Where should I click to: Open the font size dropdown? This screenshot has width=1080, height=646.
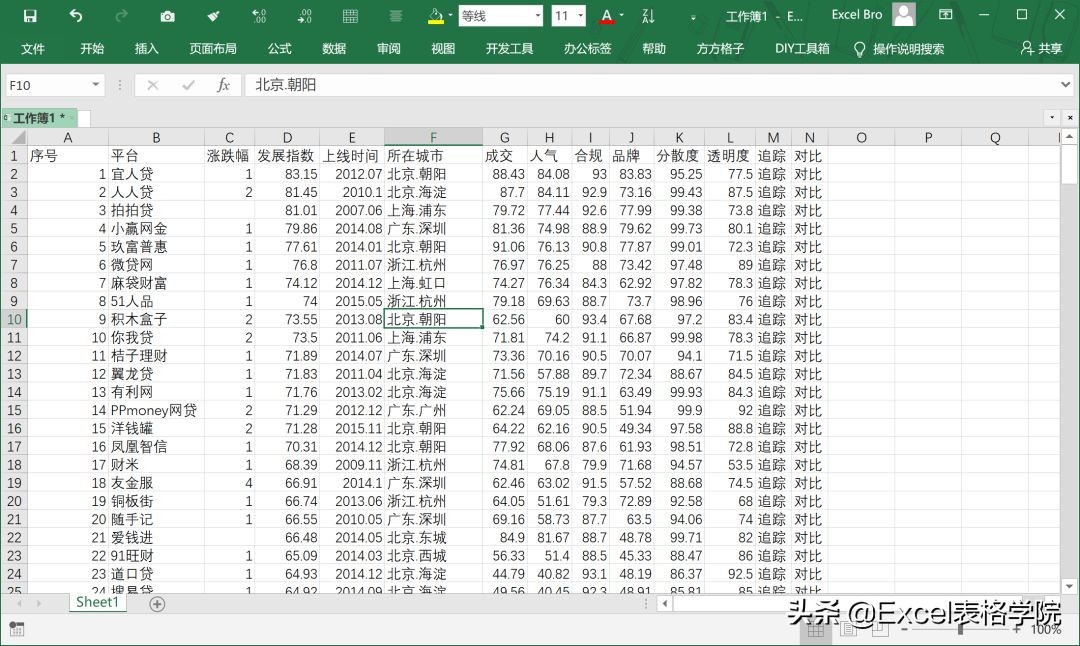(x=581, y=16)
